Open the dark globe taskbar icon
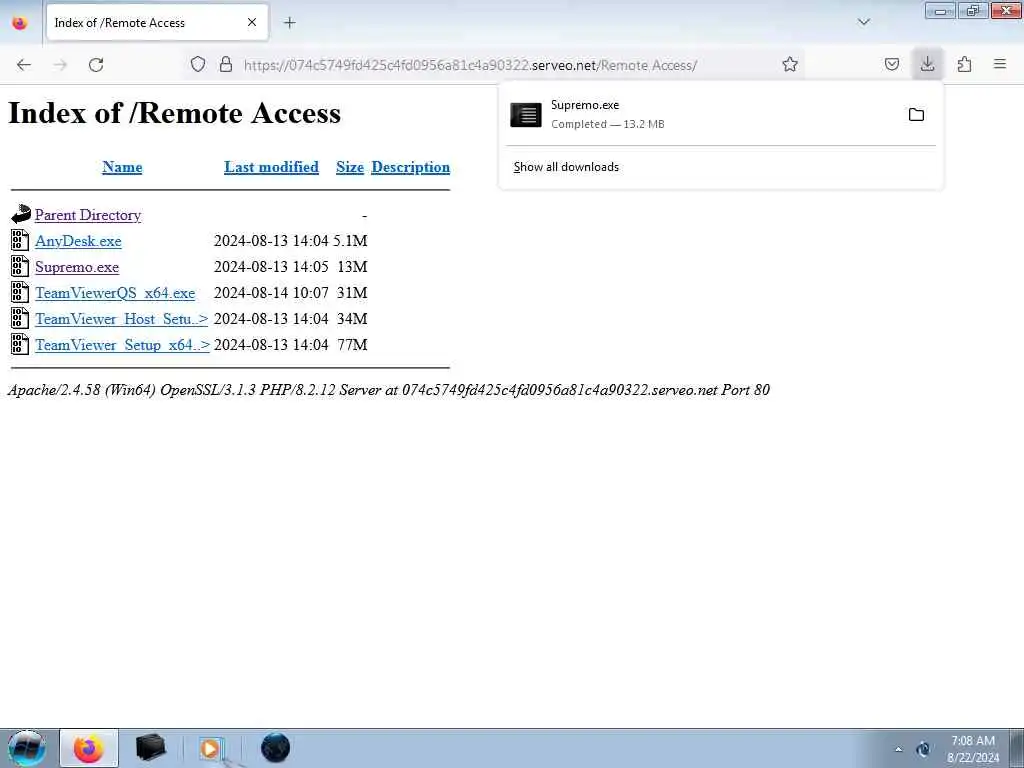The width and height of the screenshot is (1024, 768). [x=275, y=748]
